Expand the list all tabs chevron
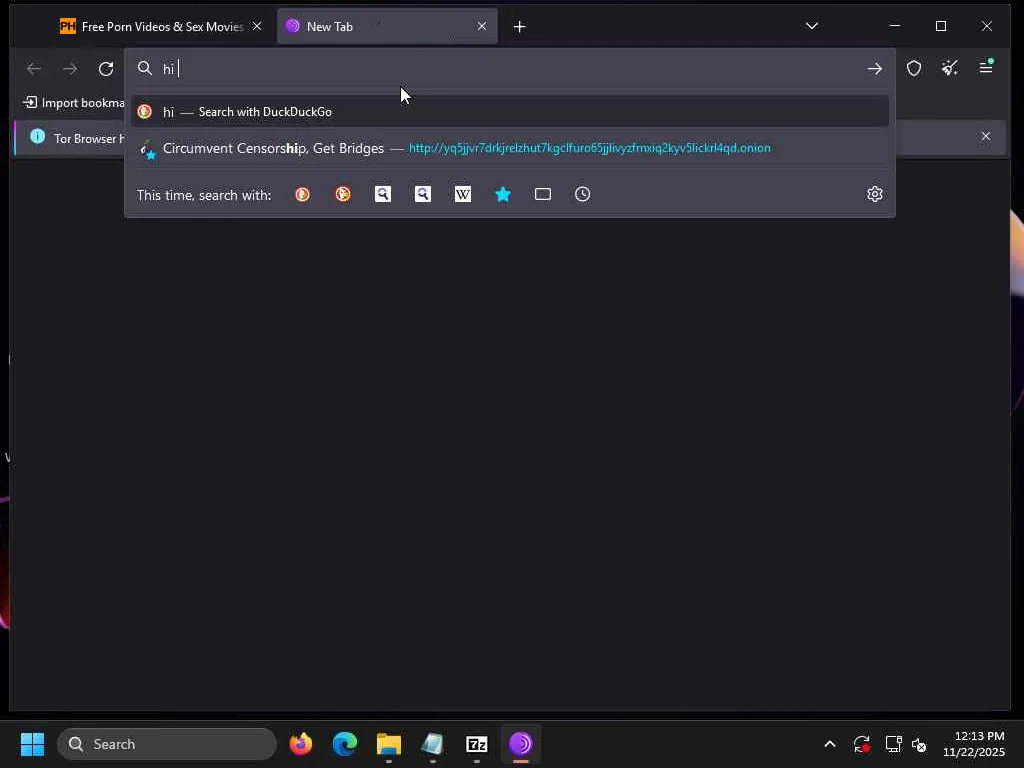 (812, 26)
